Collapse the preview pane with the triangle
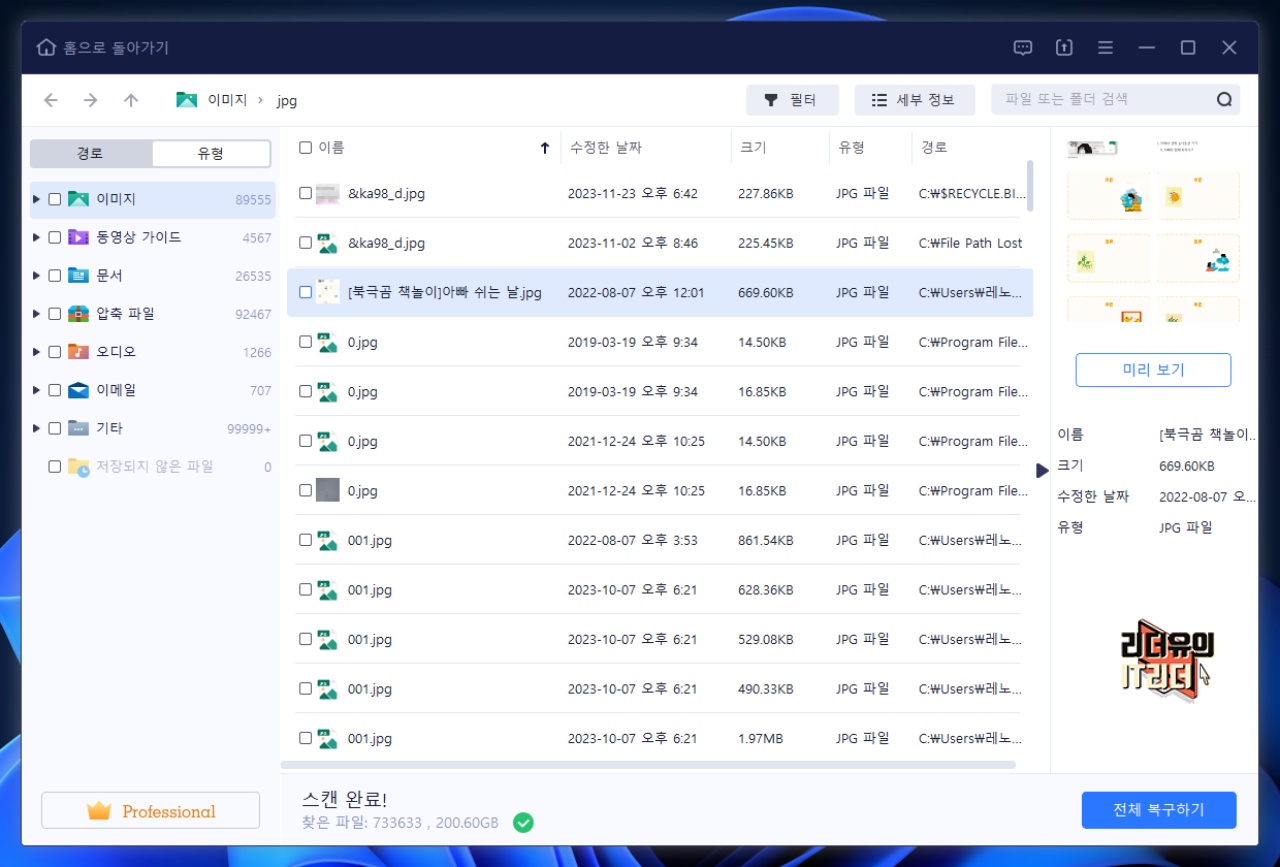 [x=1042, y=470]
